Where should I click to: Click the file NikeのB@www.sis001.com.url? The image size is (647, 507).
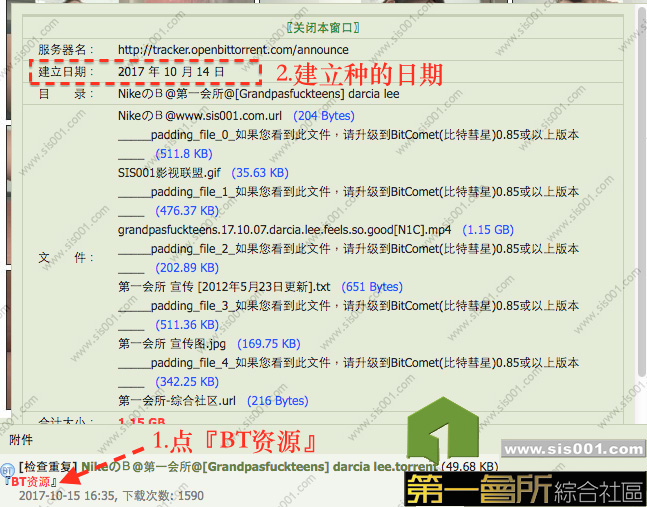pos(200,116)
